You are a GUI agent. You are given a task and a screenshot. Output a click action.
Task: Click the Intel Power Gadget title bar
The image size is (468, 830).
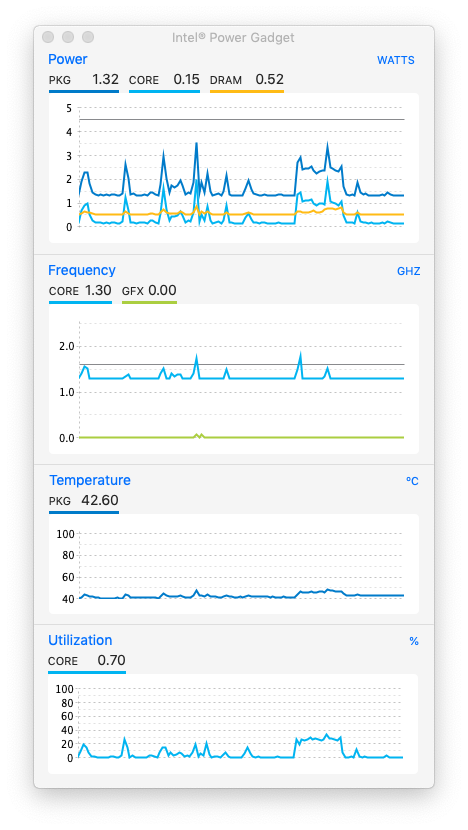(x=233, y=37)
